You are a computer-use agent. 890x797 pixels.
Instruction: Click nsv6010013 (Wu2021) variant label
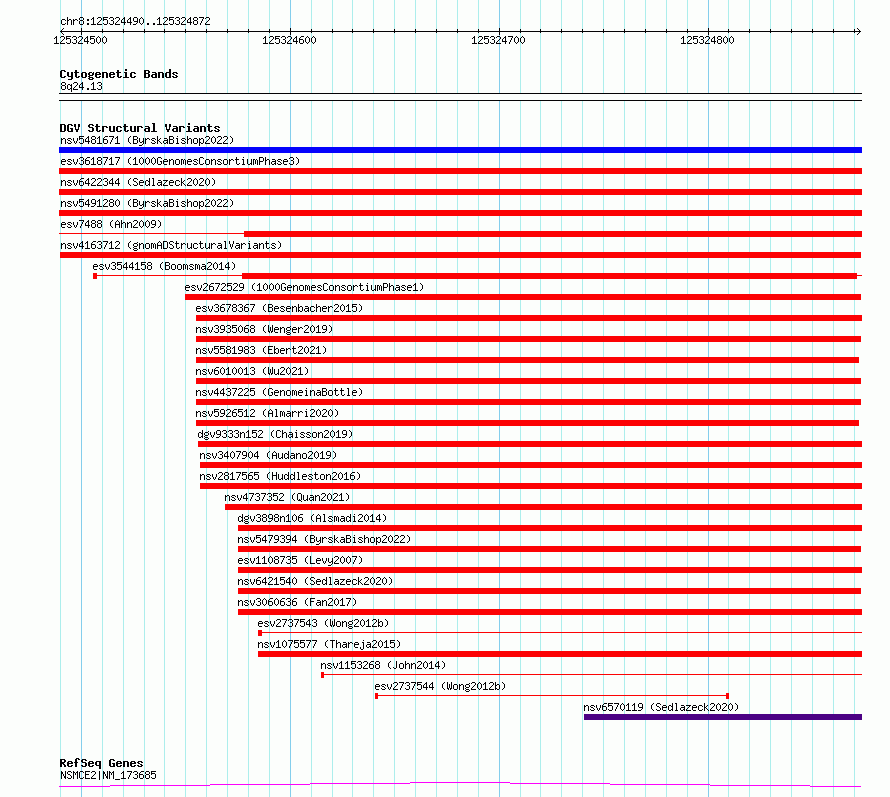[252, 371]
